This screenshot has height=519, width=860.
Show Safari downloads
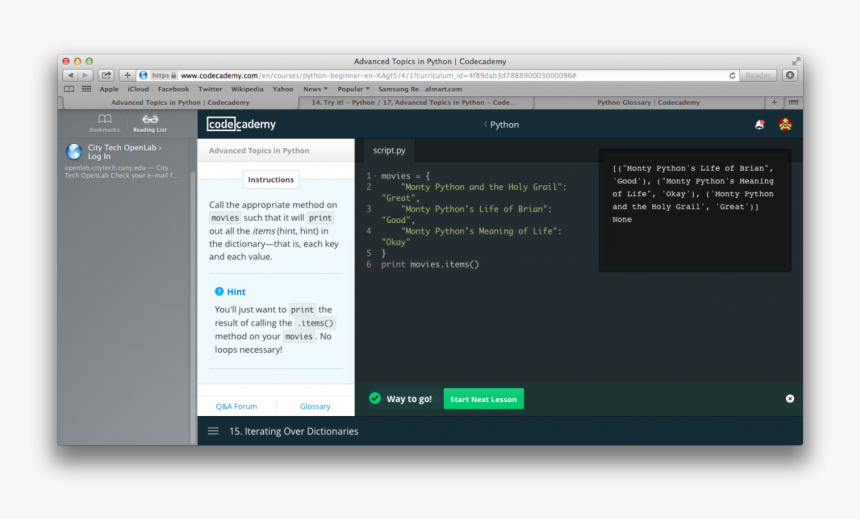[790, 75]
